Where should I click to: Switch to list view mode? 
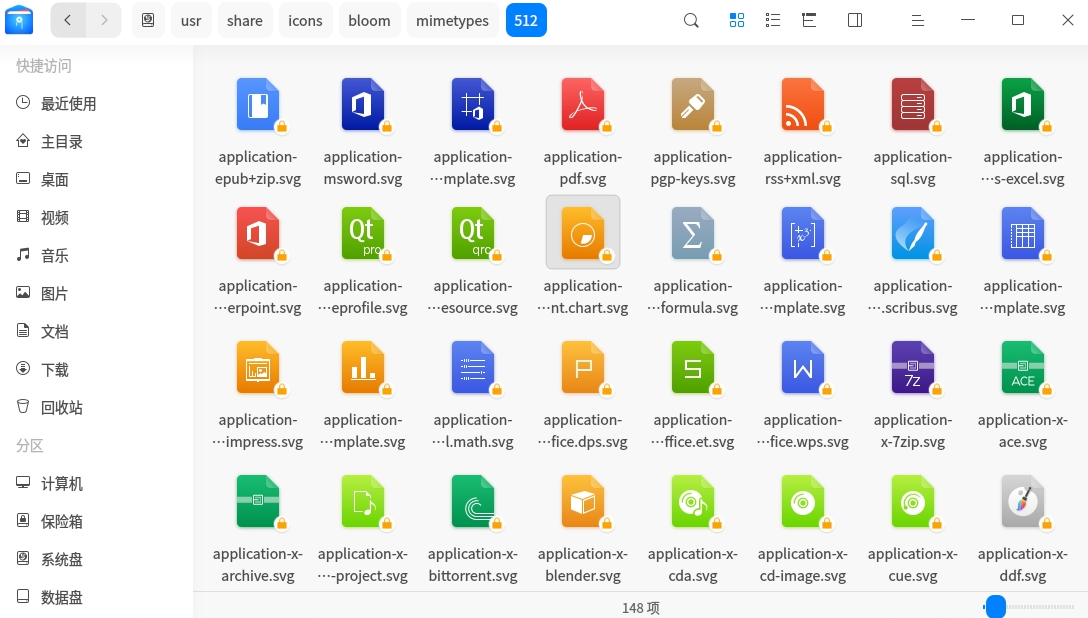[x=773, y=20]
